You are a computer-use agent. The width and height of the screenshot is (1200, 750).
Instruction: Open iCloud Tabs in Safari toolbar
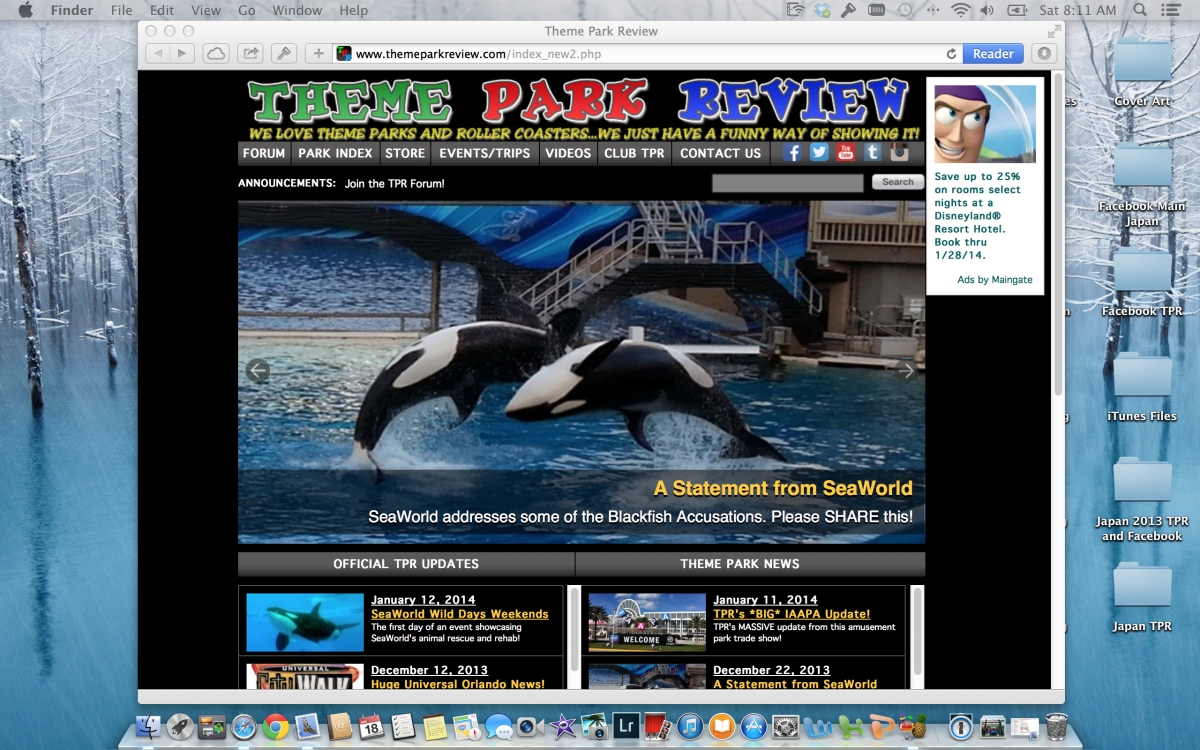tap(215, 54)
